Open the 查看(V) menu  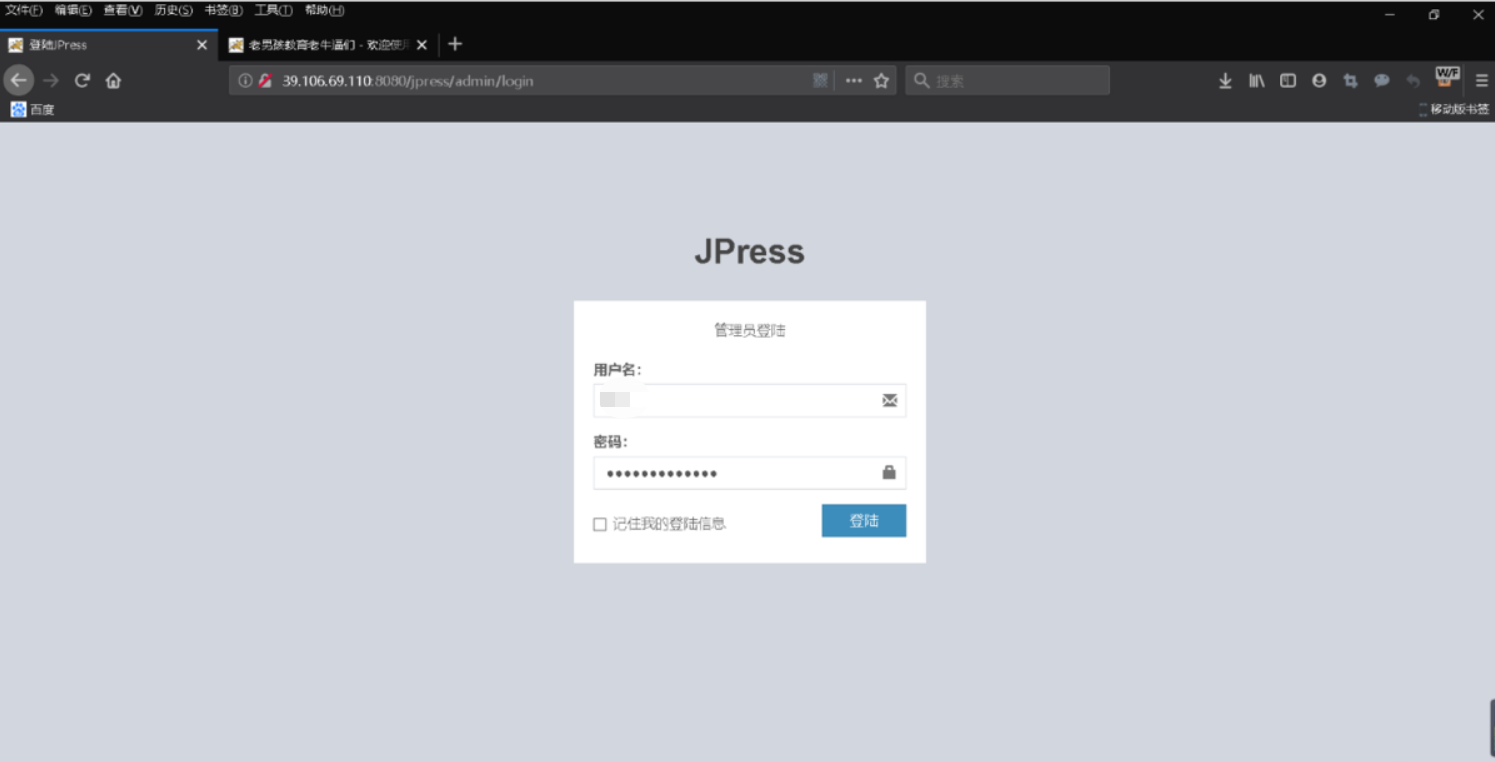click(x=123, y=10)
